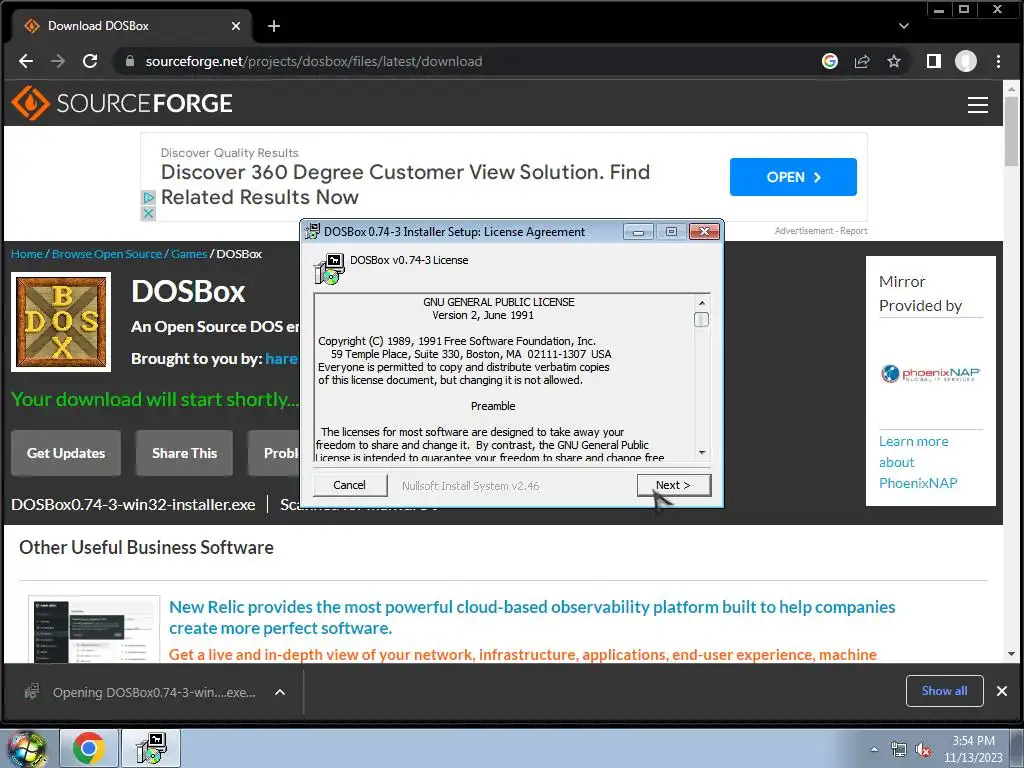Click the share page icon

862,61
